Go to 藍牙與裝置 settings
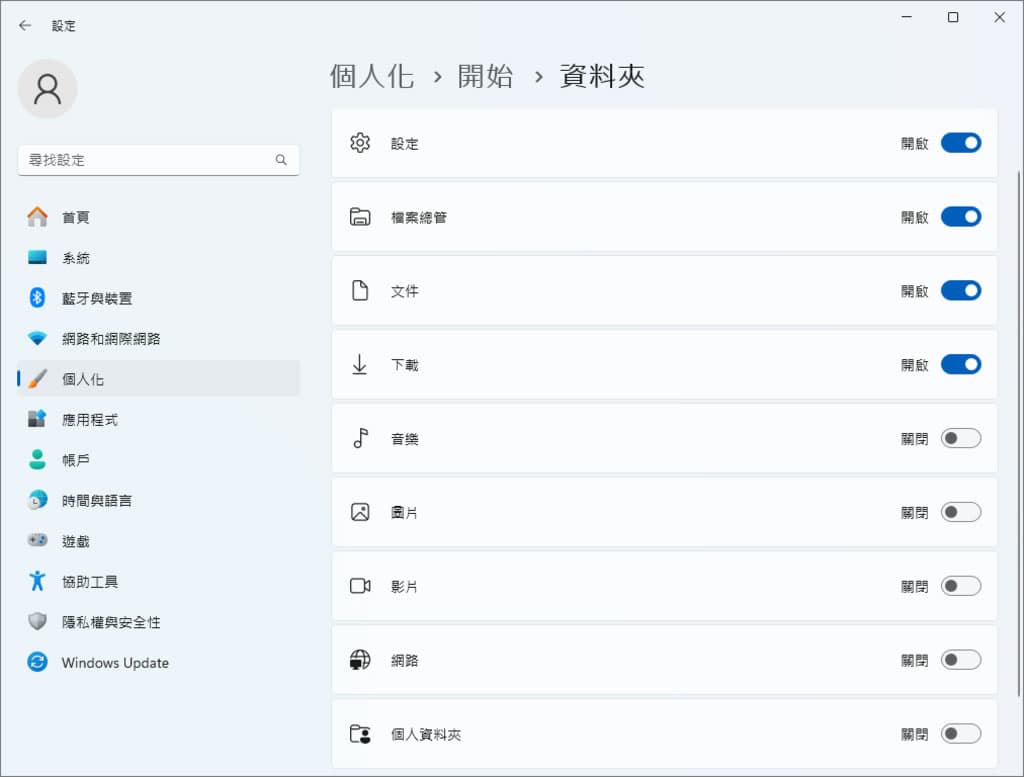 [158, 298]
